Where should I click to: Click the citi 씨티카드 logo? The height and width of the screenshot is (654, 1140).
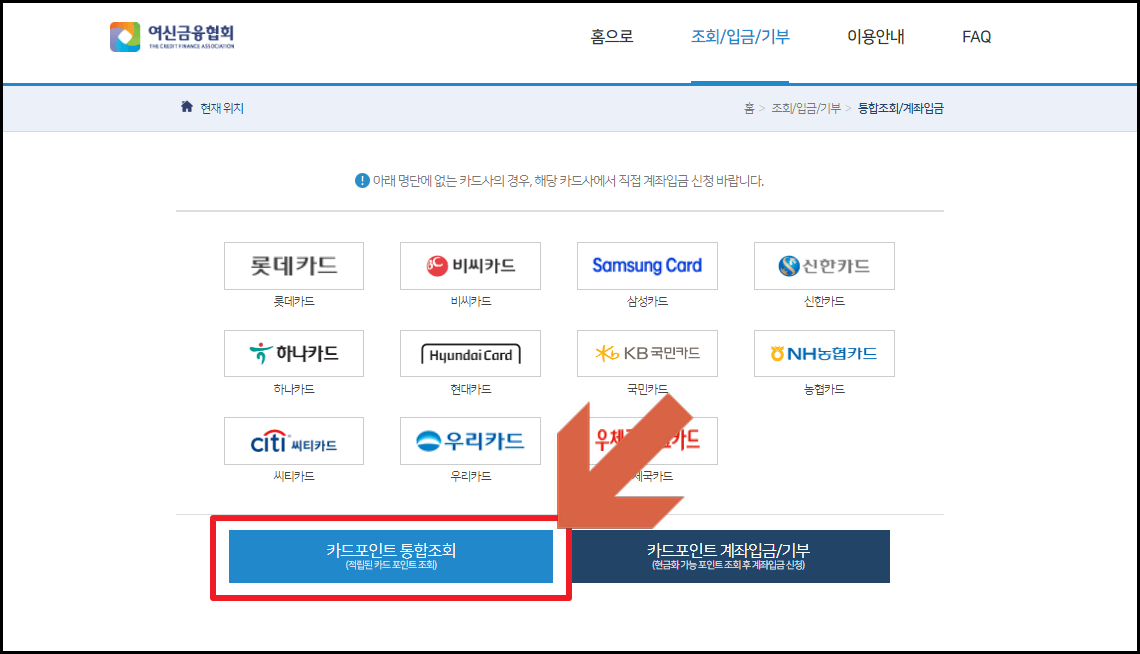tap(294, 440)
